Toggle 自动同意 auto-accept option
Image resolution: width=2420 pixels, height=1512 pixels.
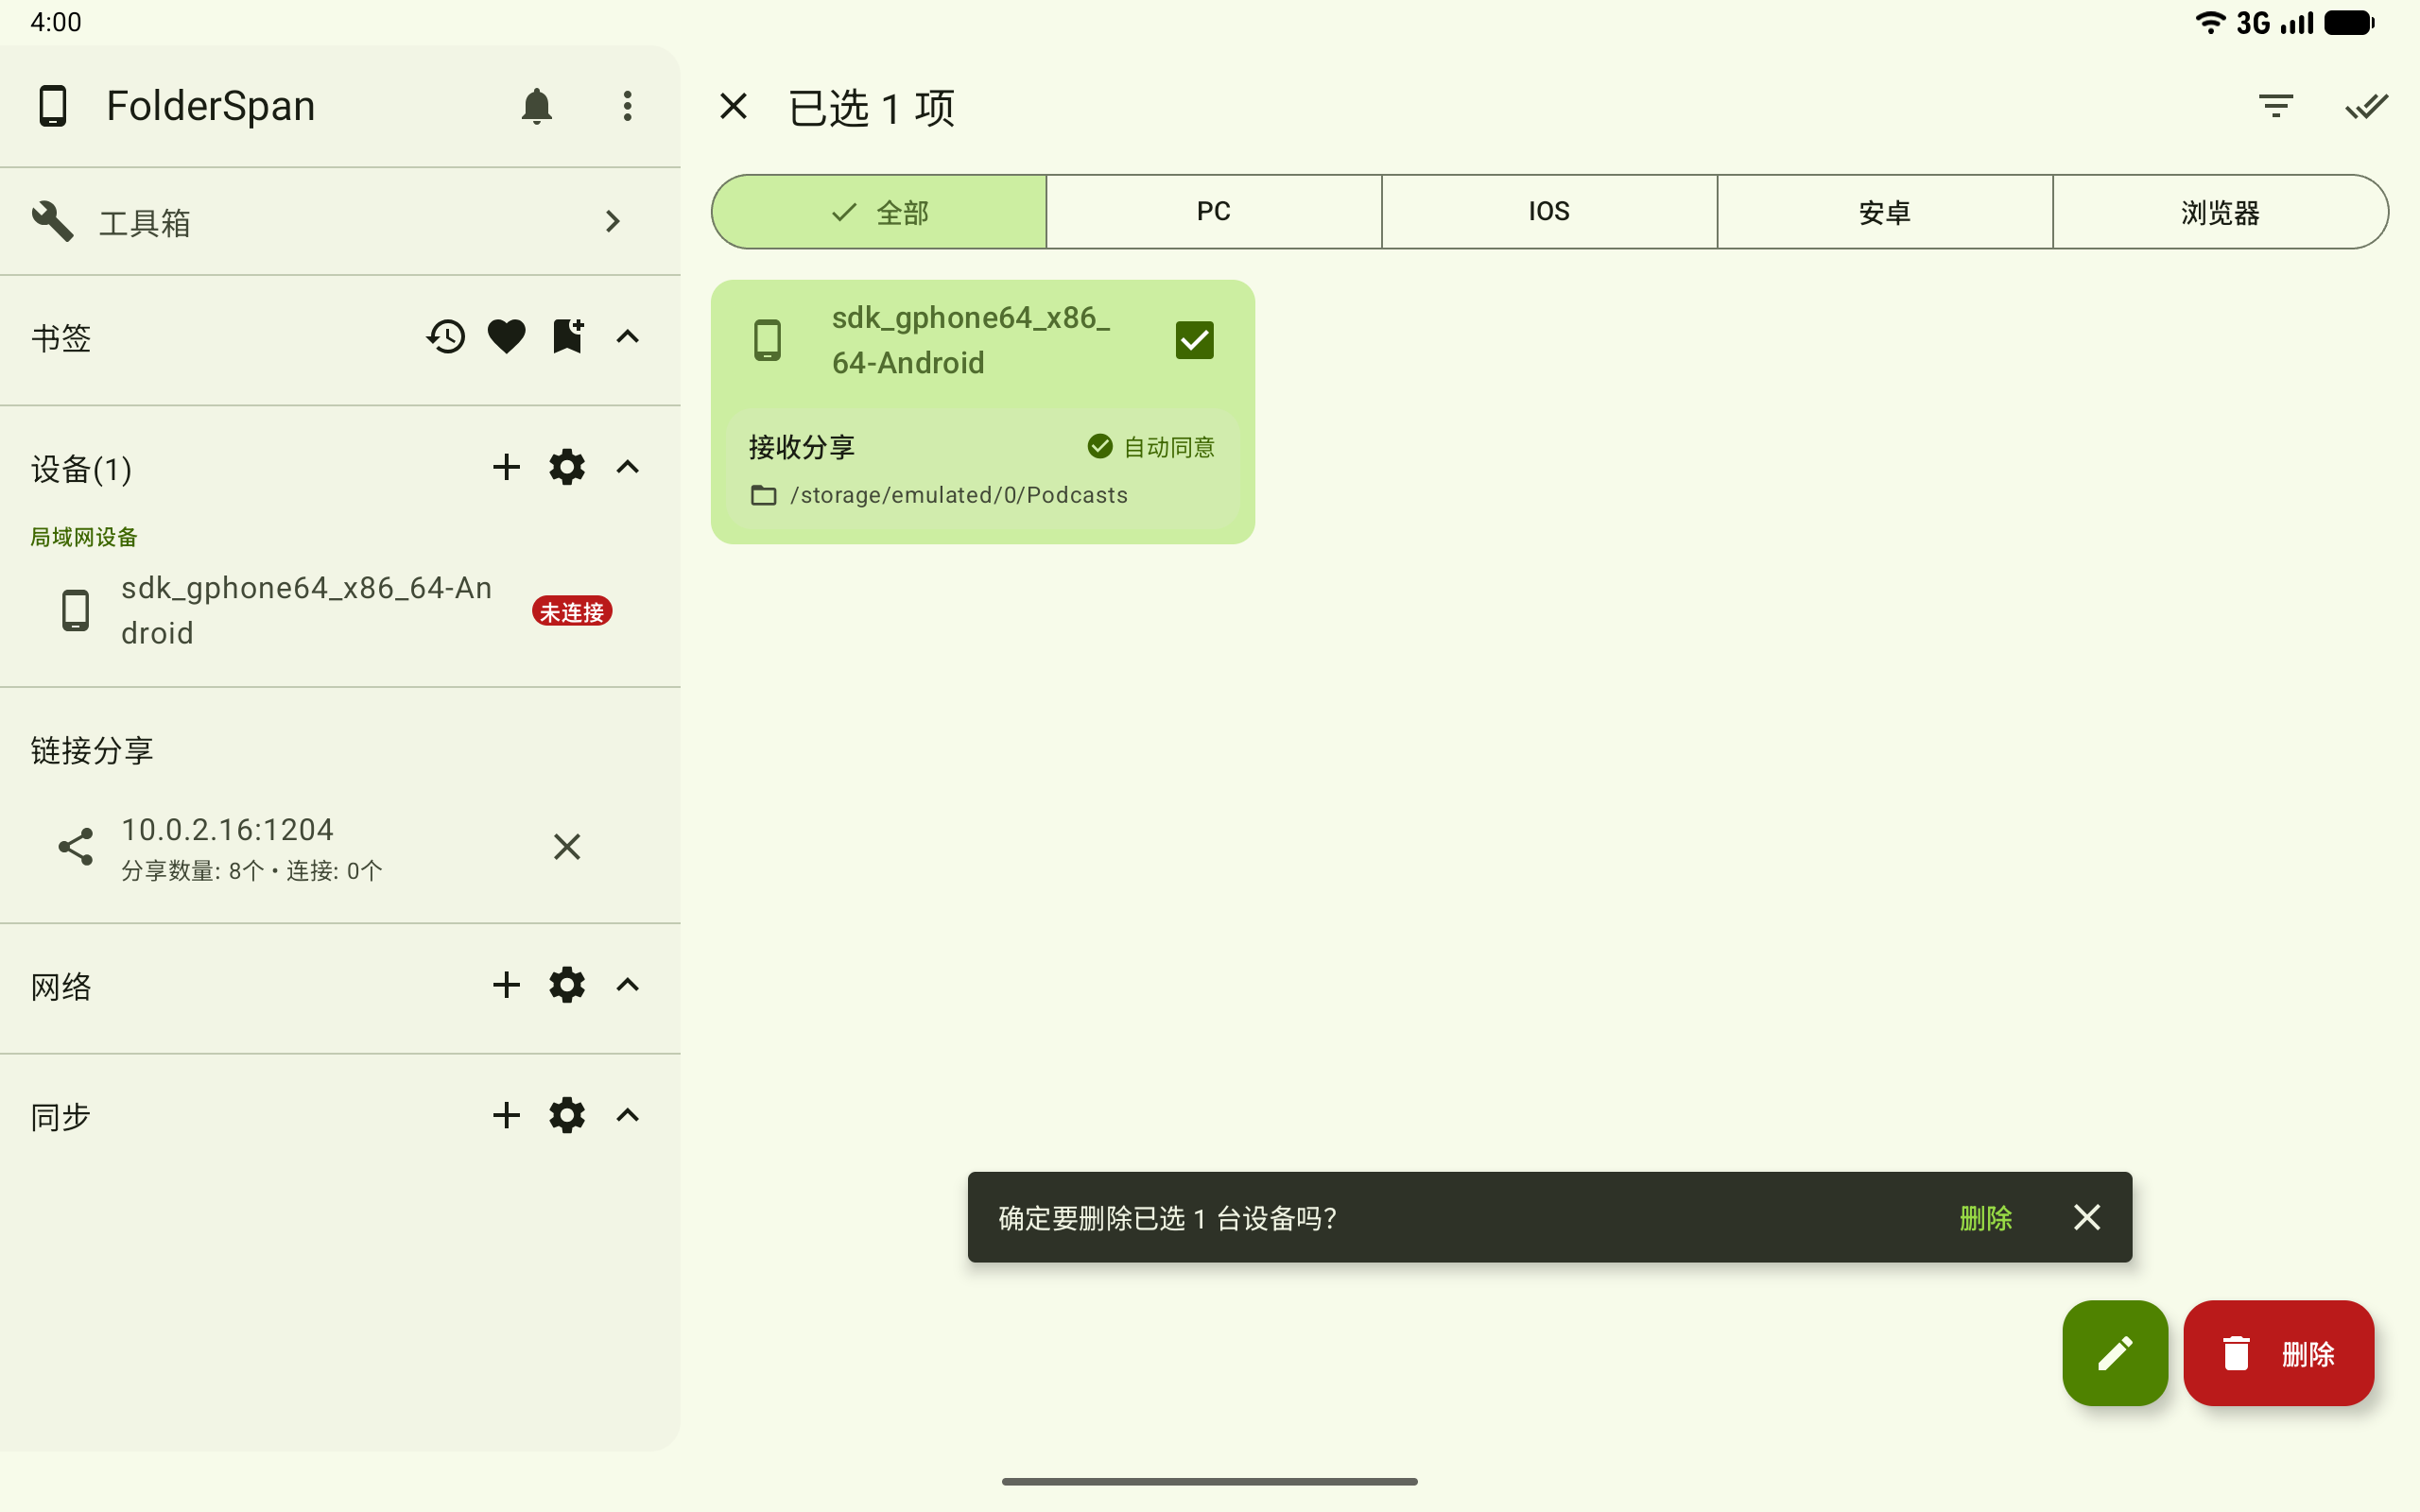(1151, 446)
